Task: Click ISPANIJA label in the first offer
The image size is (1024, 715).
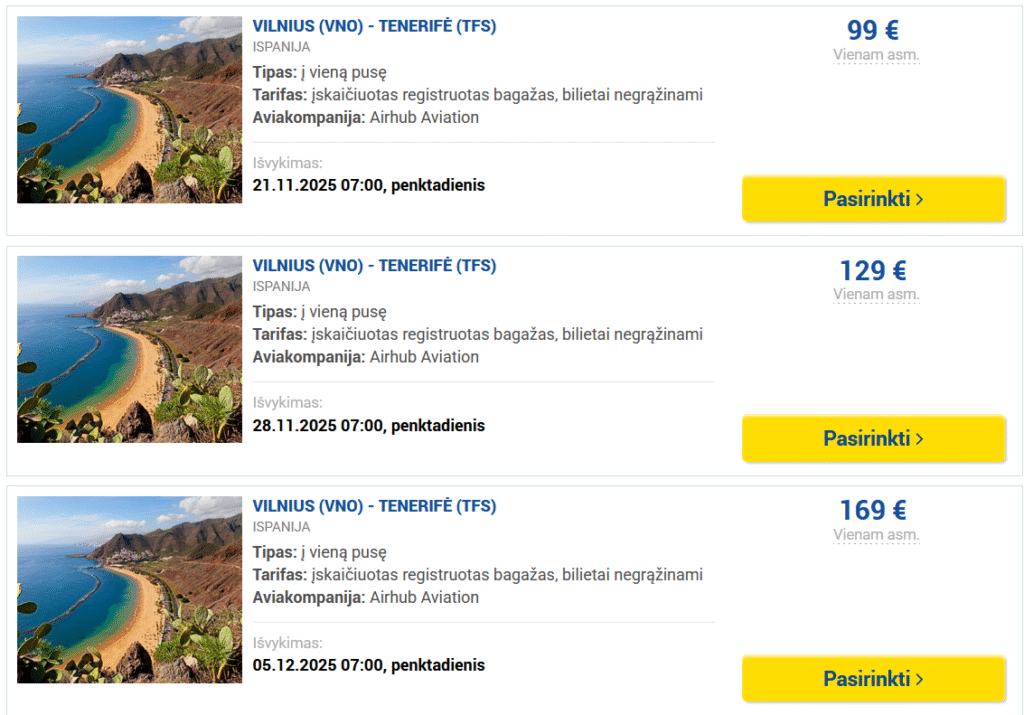Action: [281, 47]
